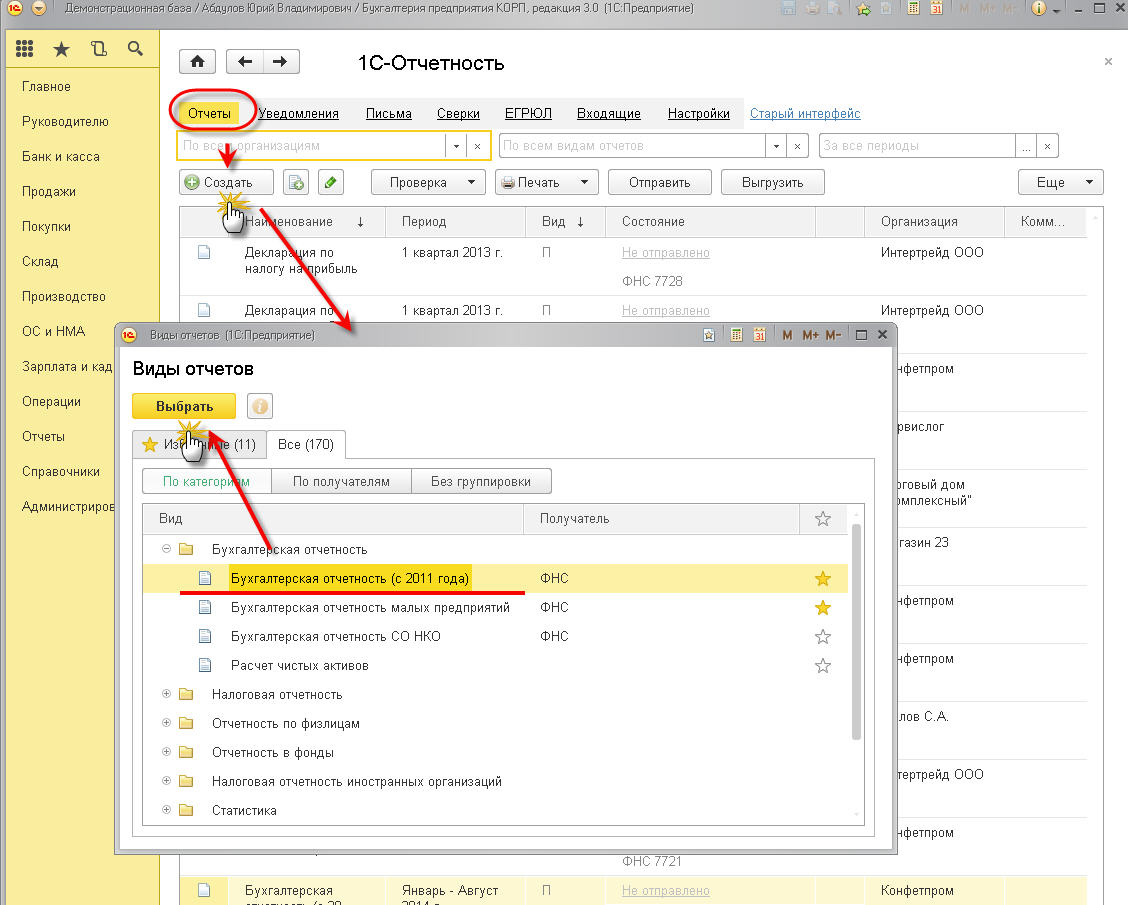Click the M+ button in dialog
This screenshot has width=1128, height=905.
click(x=810, y=335)
